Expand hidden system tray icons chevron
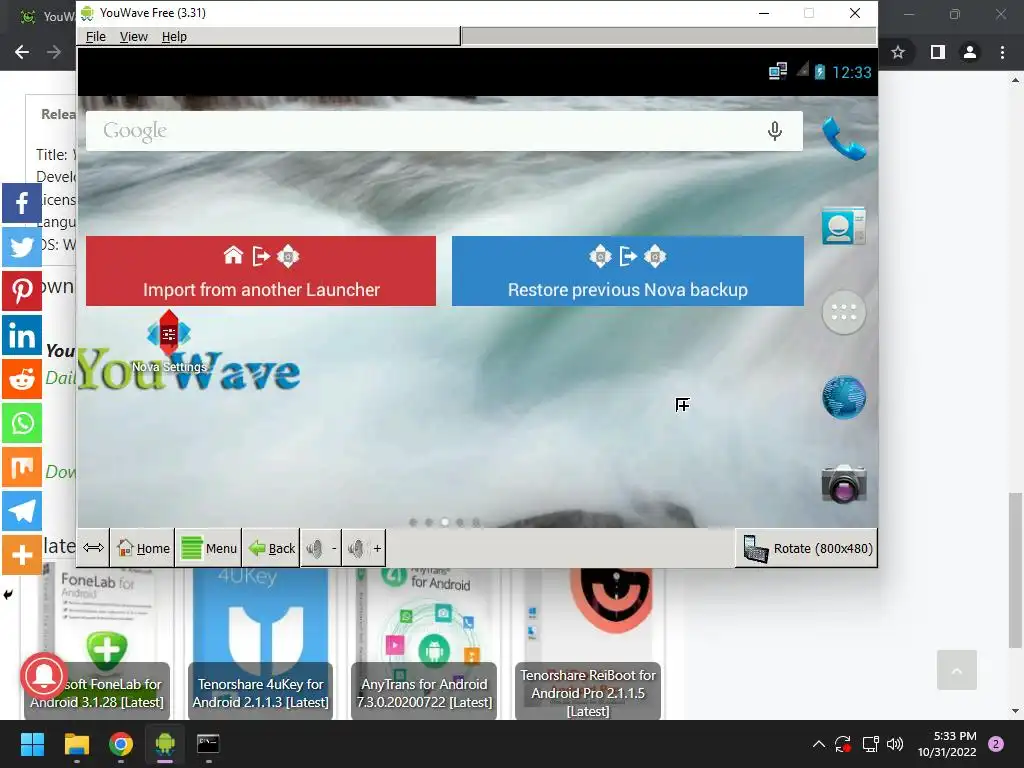 [818, 744]
